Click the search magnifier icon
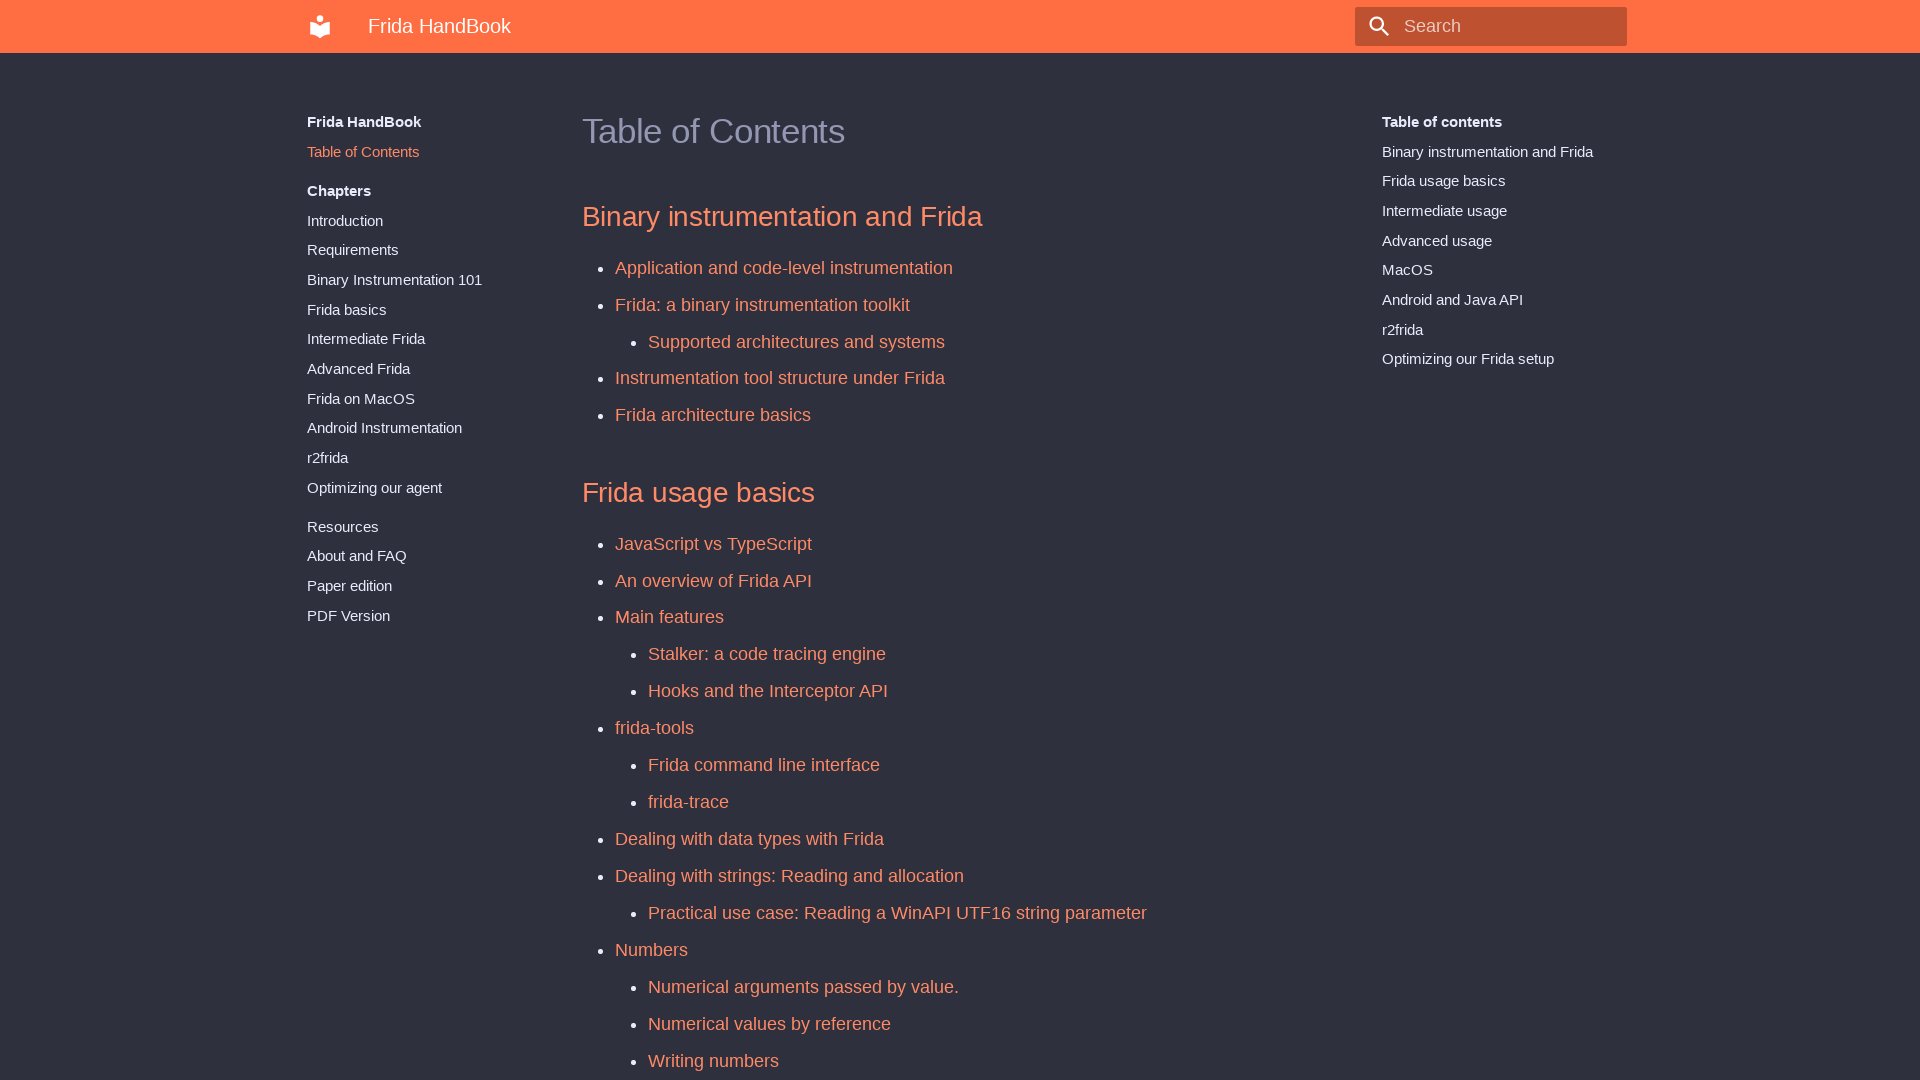The width and height of the screenshot is (1920, 1080). [1379, 27]
